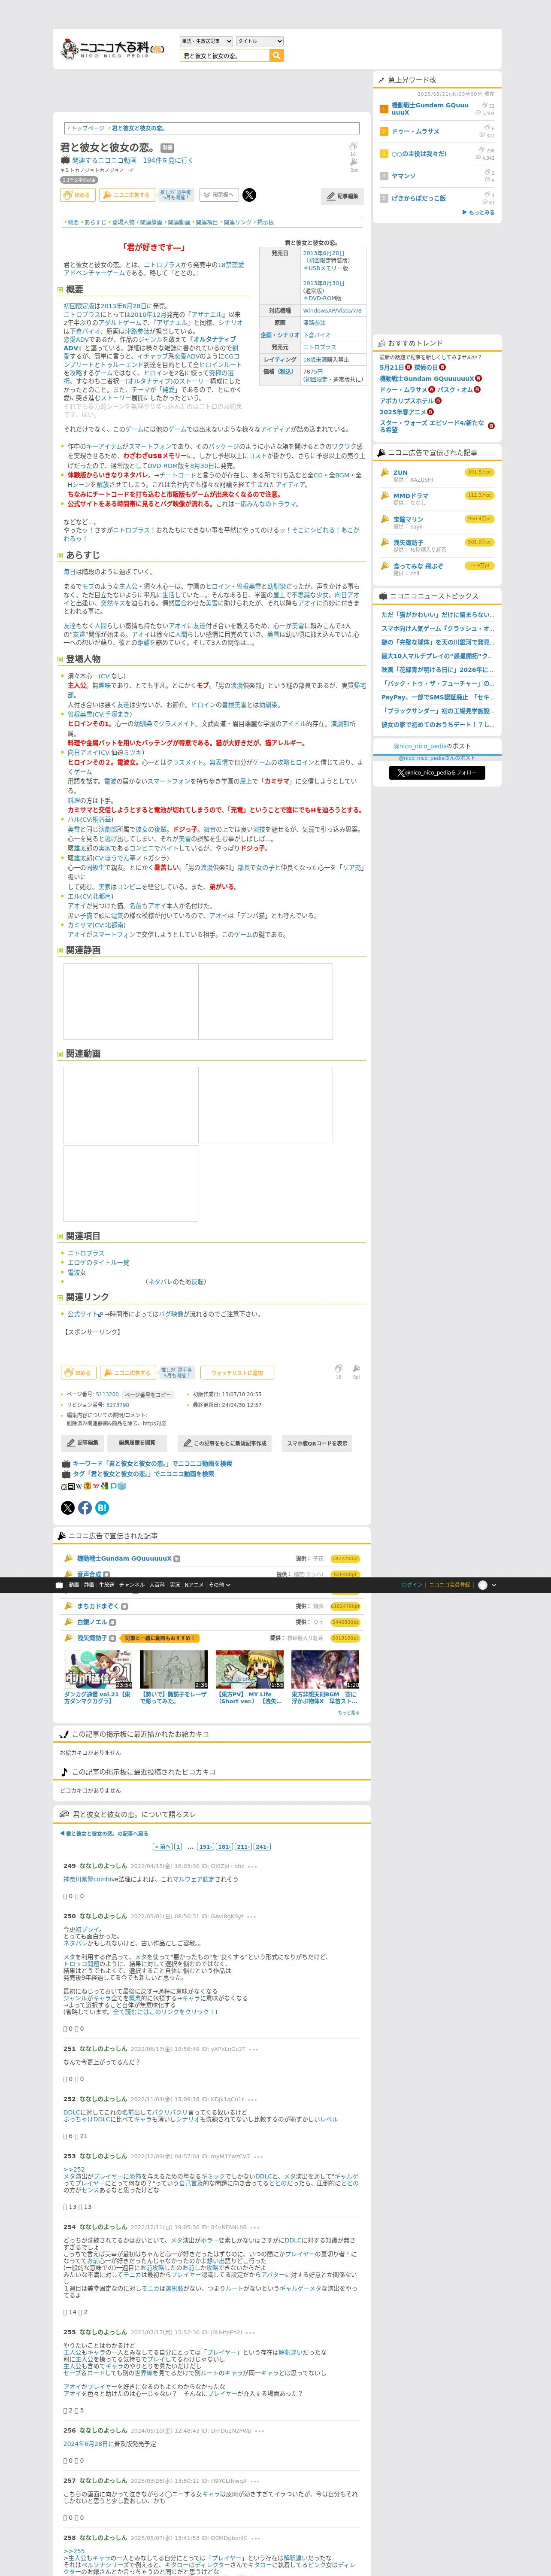This screenshot has width=551, height=2576.
Task: Open the タイトル search-type dropdown
Action: 259,41
